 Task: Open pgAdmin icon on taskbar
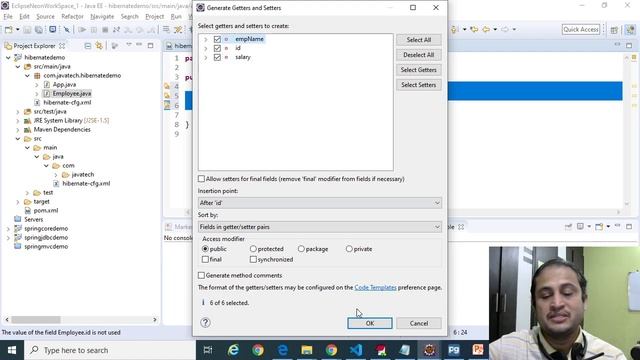pos(454,350)
